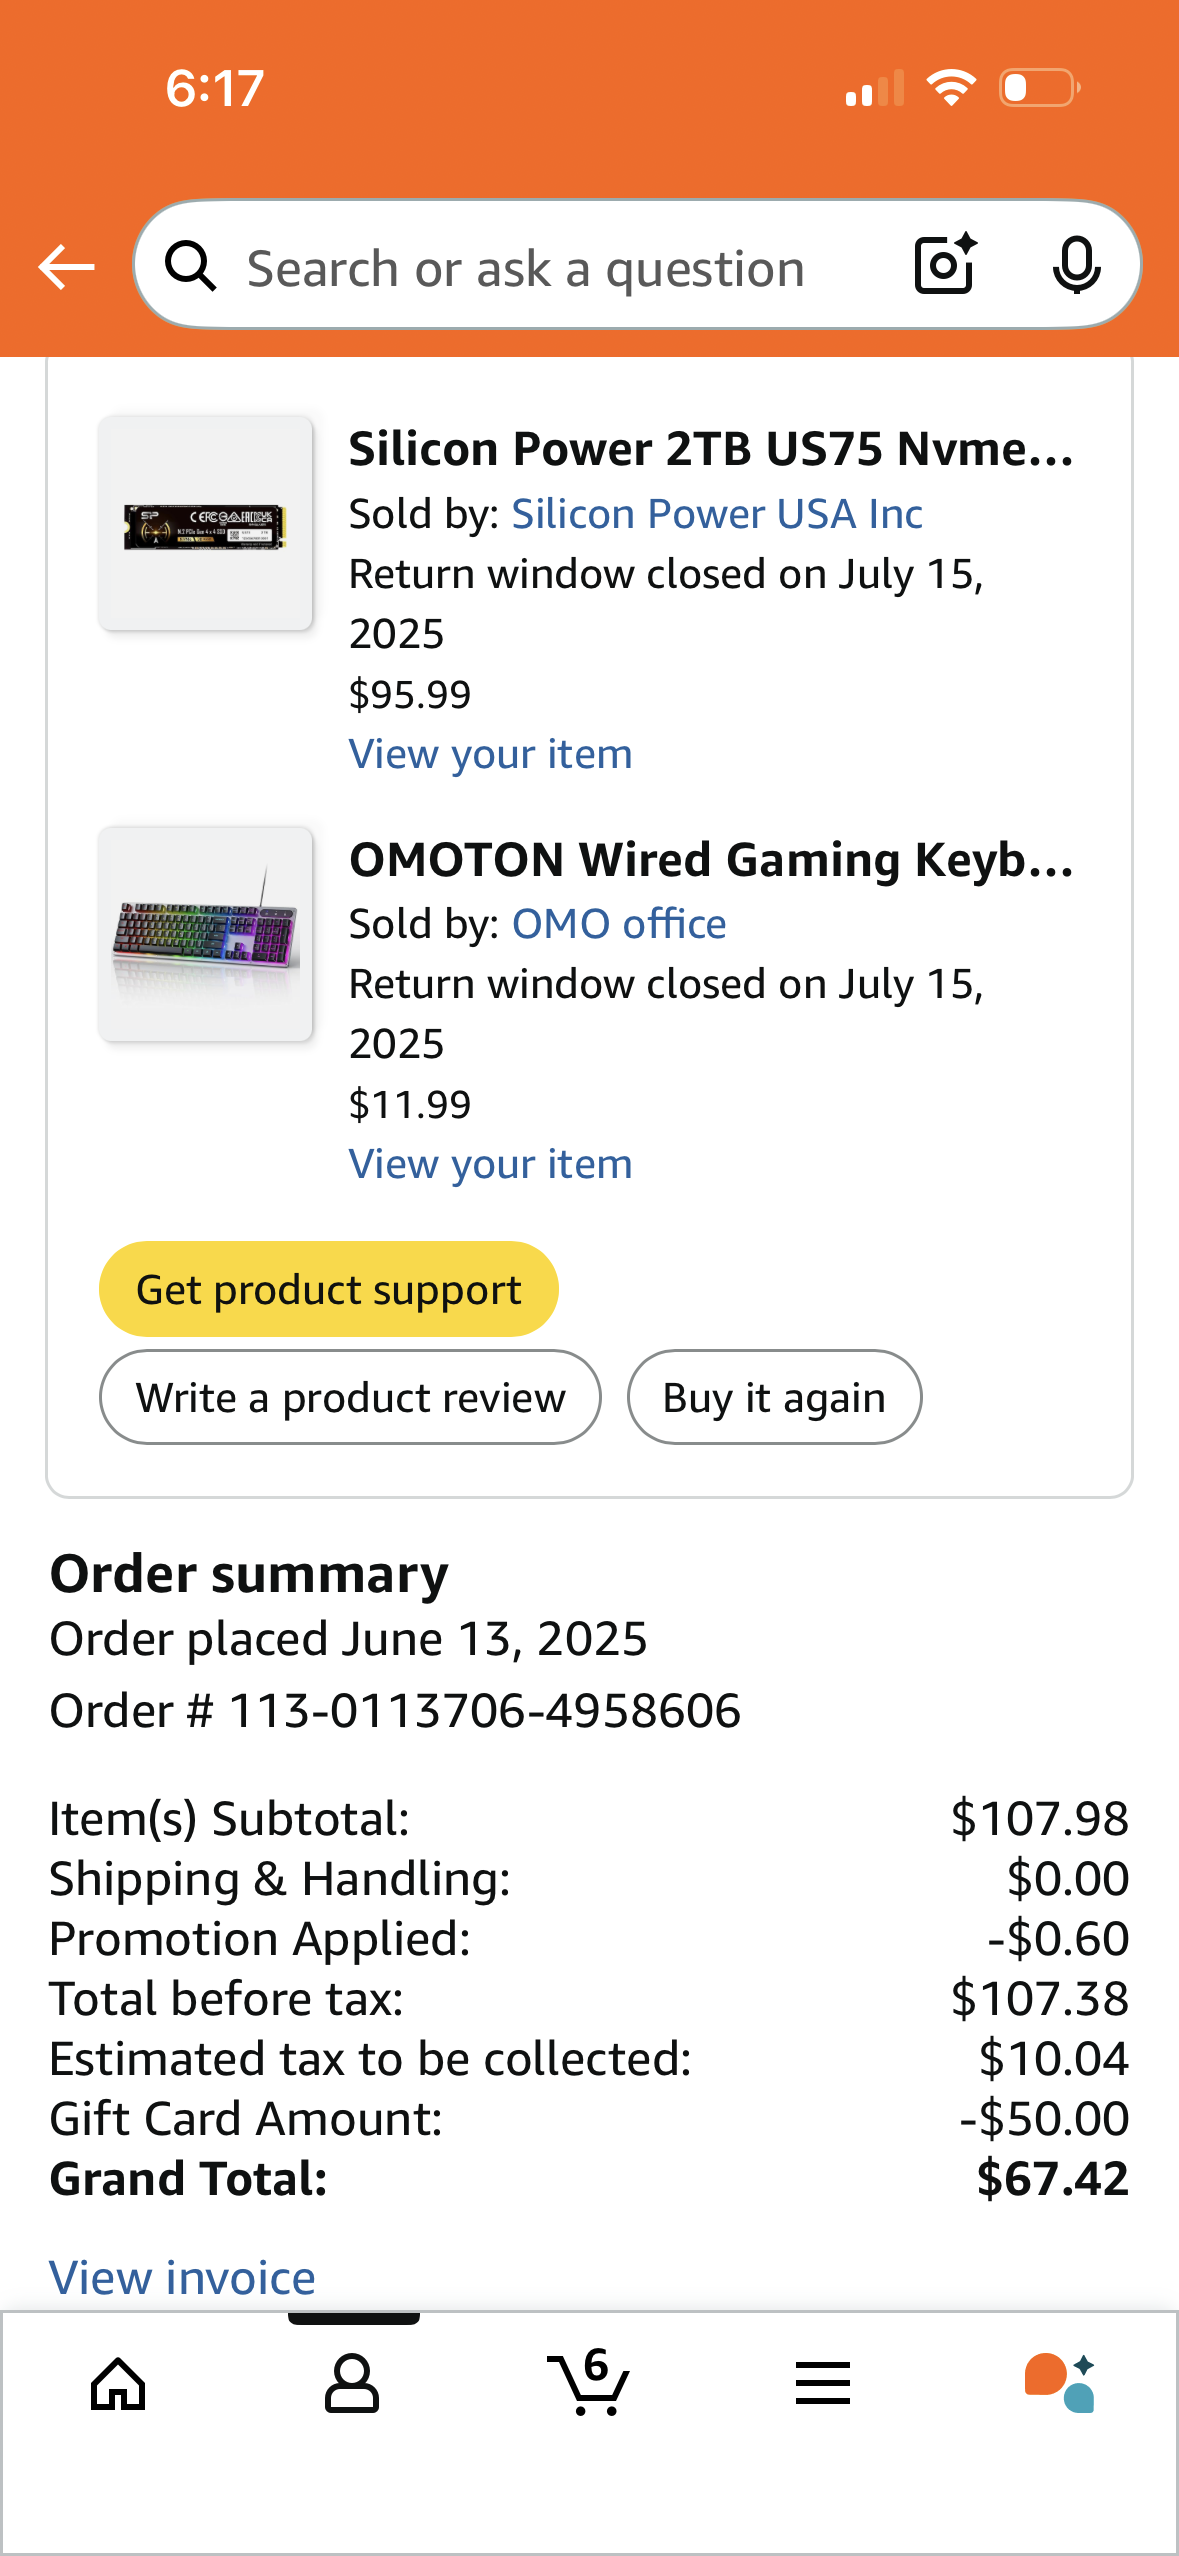Tap Write a product review
Screen dimensions: 1179x2556
350,1397
